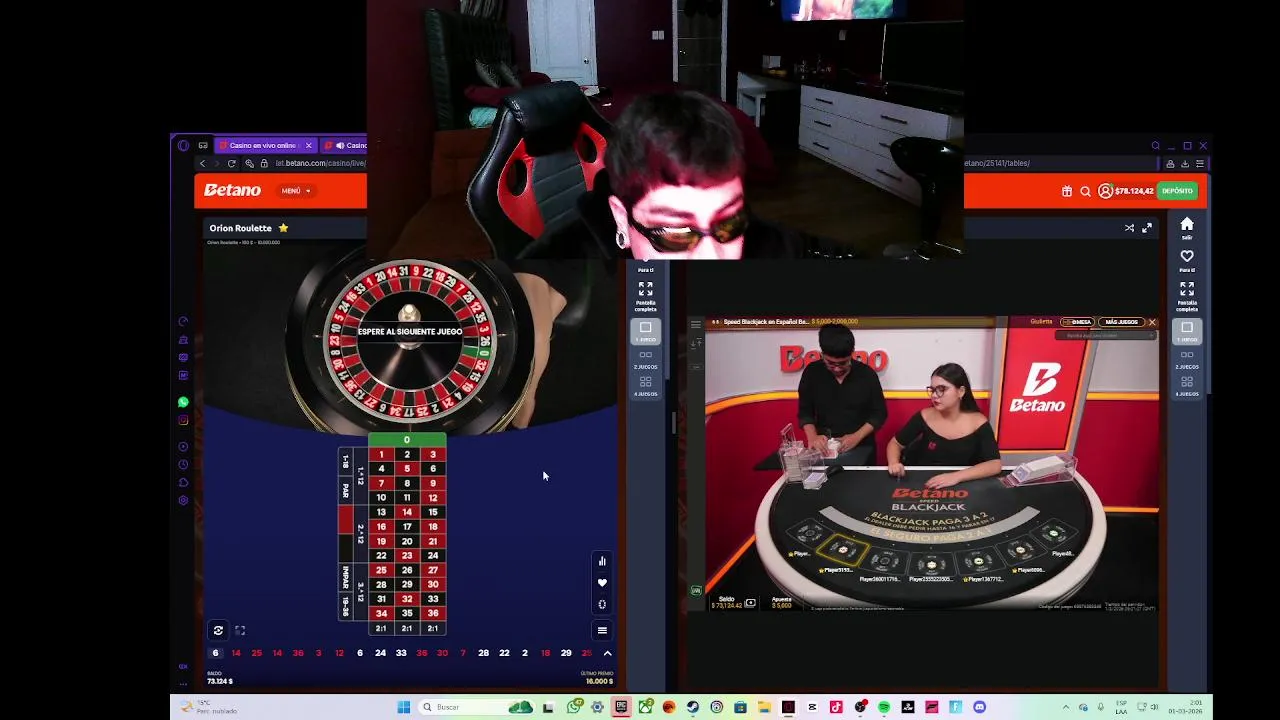
Task: Bet on the 1-18 low range
Action: tap(346, 462)
